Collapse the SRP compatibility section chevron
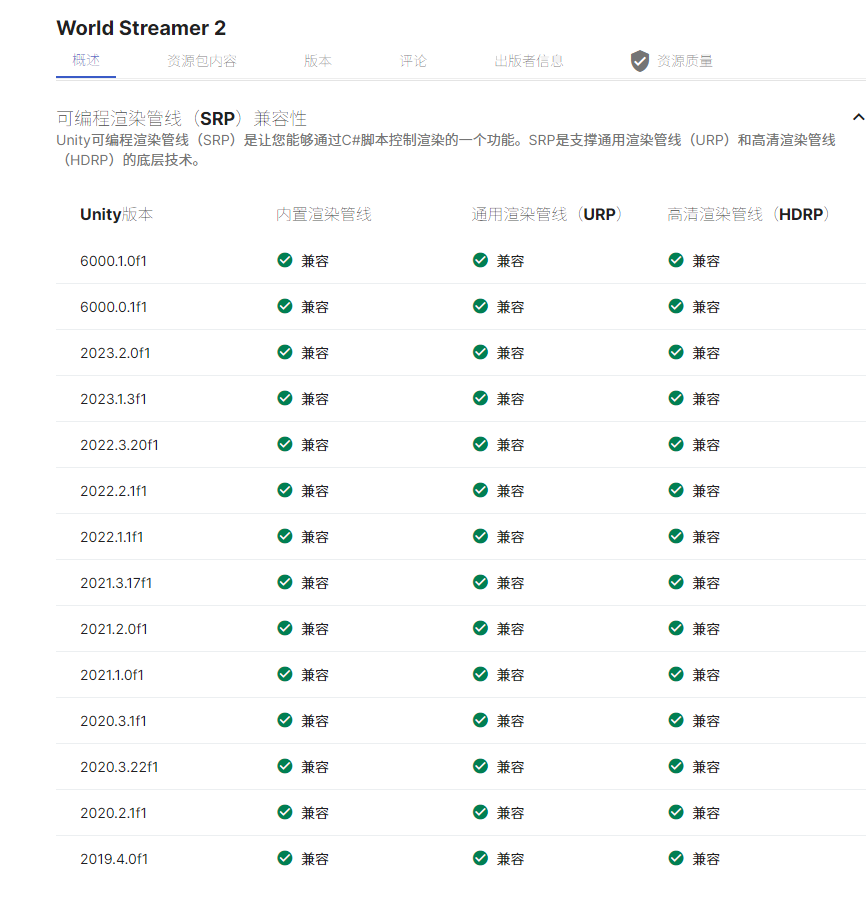The image size is (866, 902). [x=858, y=117]
